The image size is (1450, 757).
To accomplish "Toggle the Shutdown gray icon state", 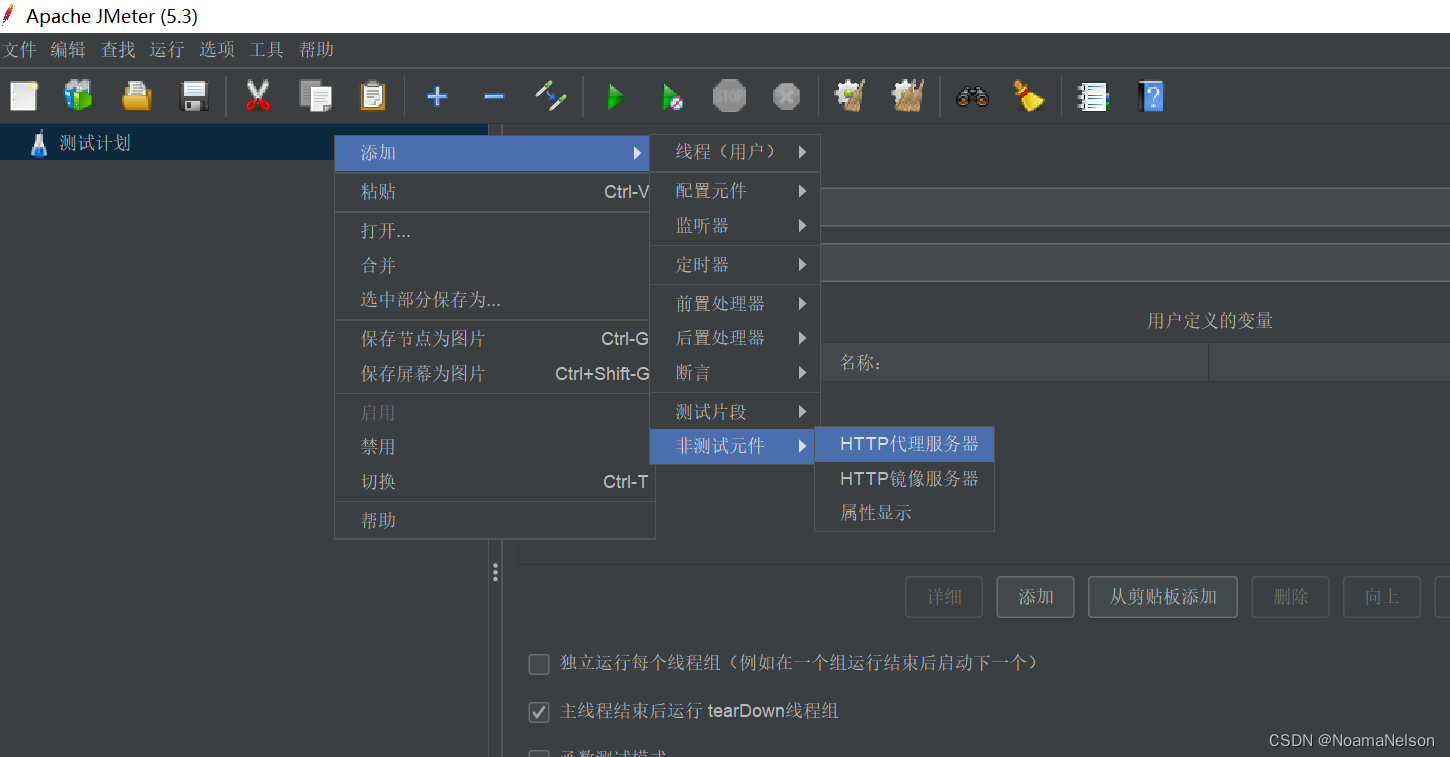I will pos(786,95).
